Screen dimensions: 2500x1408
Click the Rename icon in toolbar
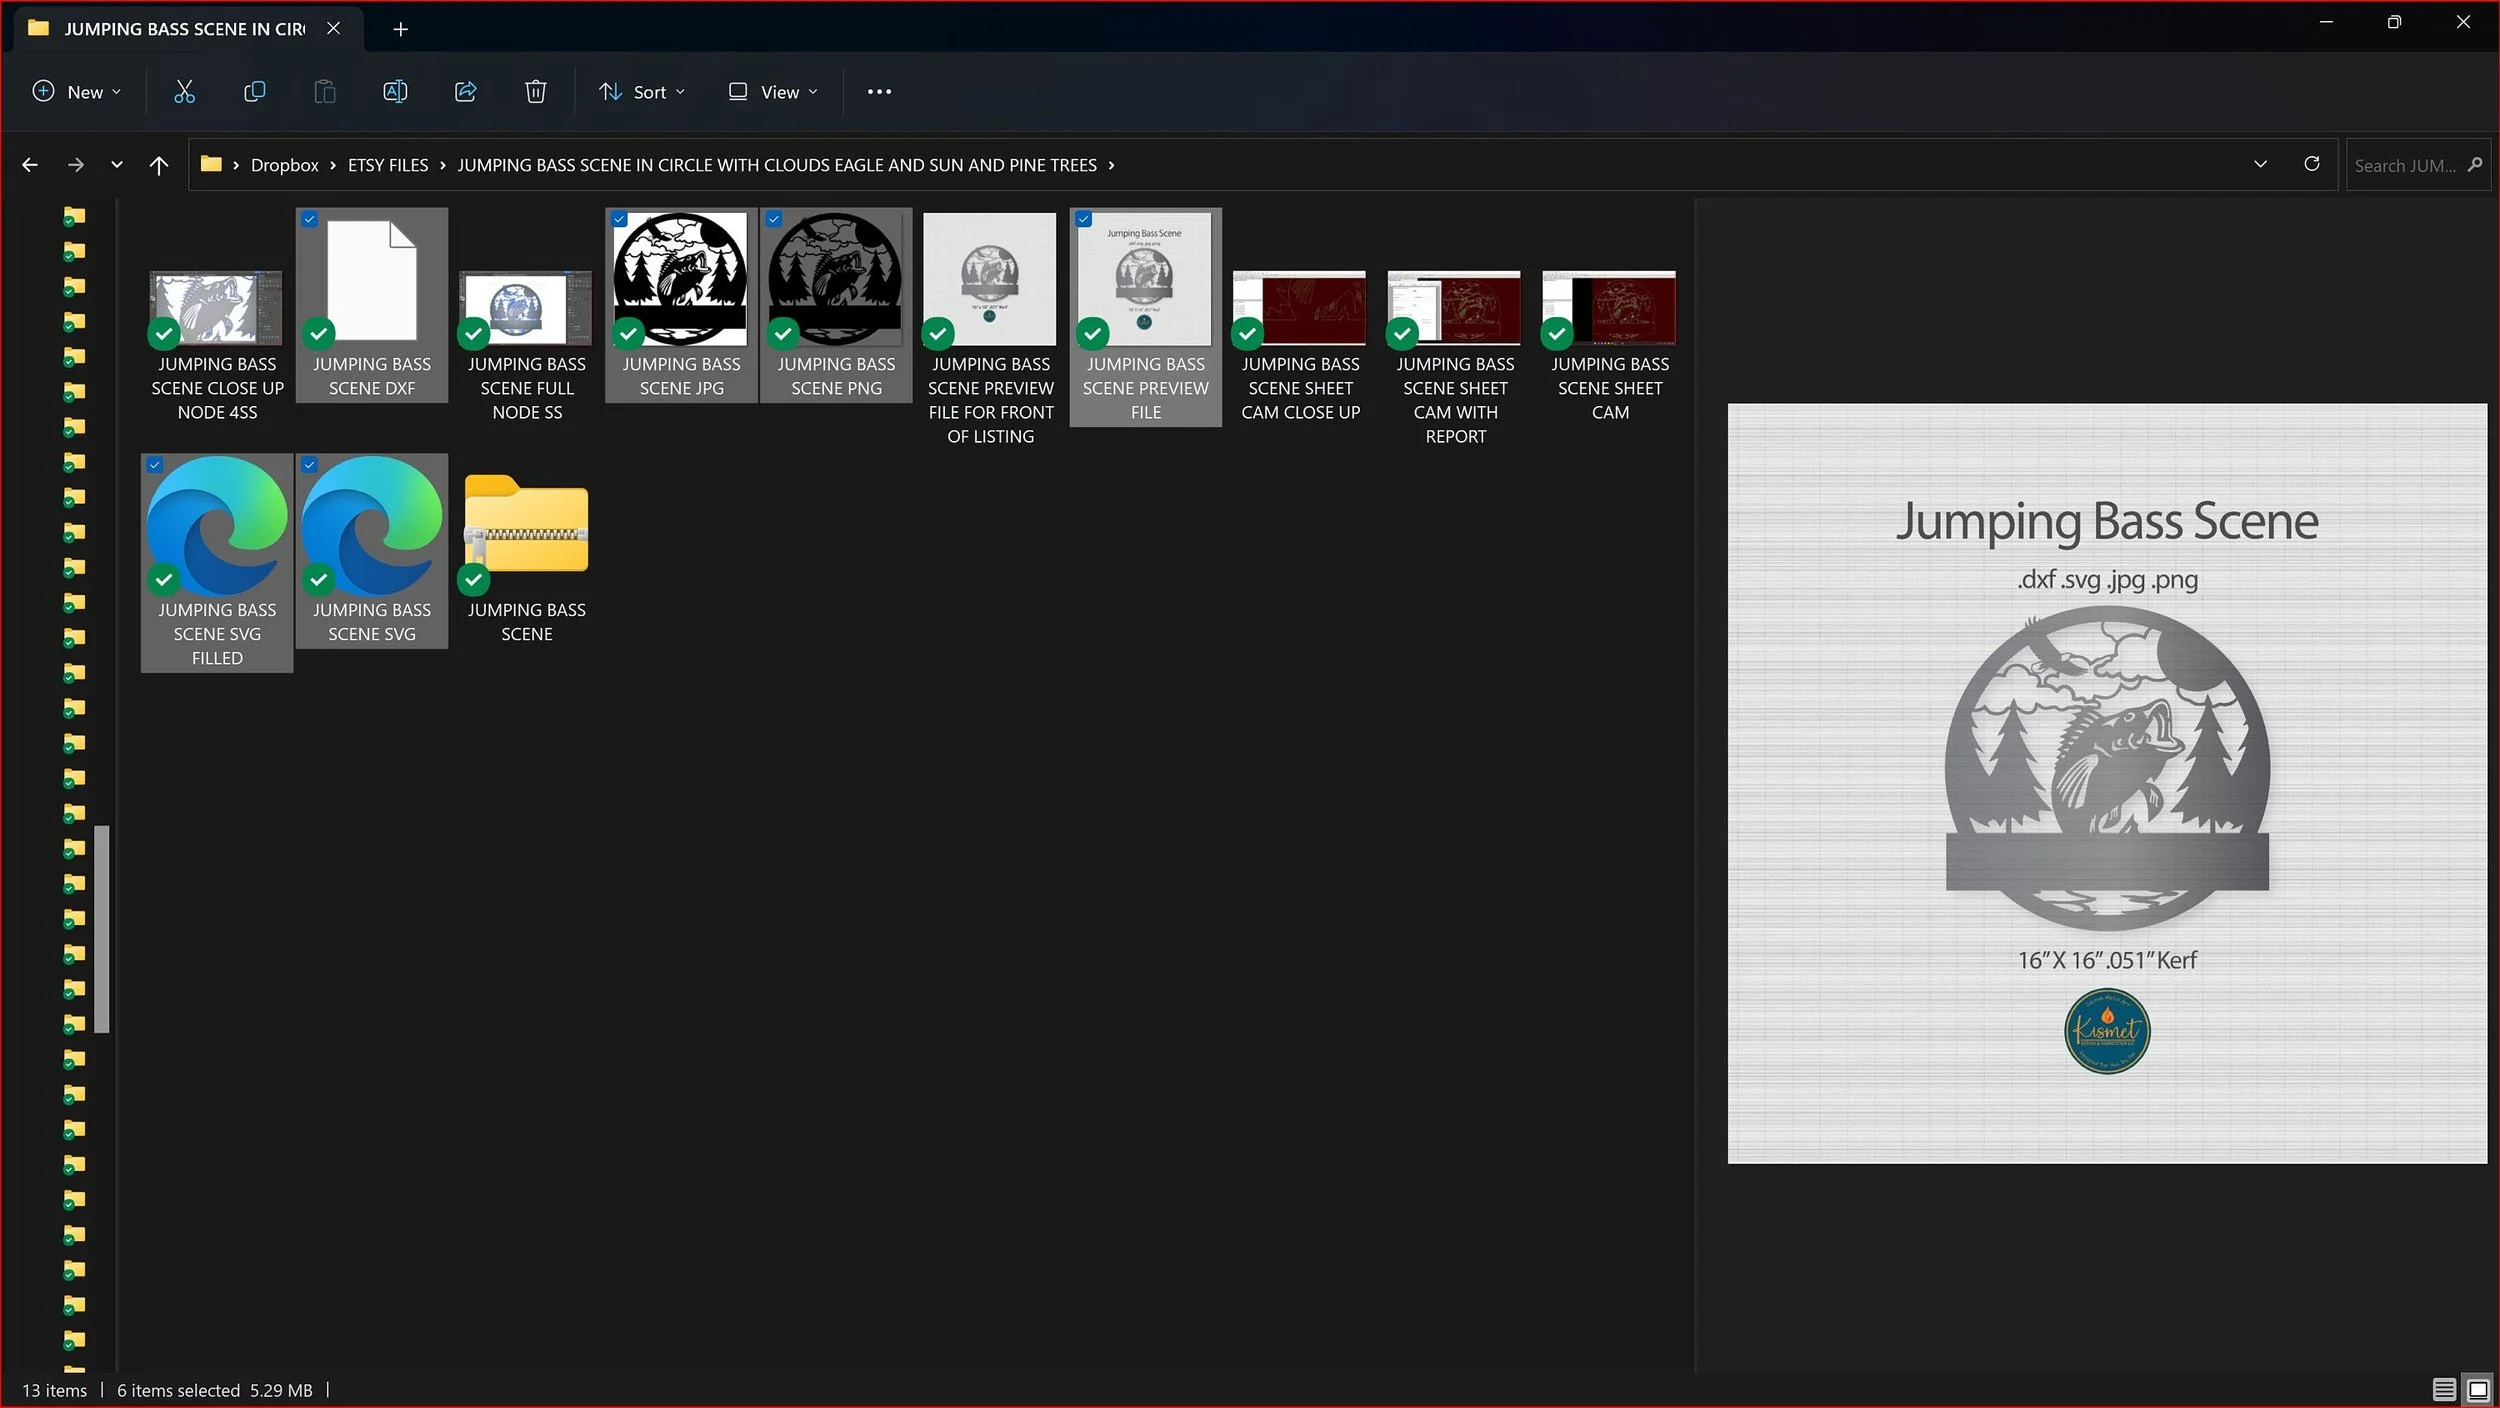(x=395, y=92)
